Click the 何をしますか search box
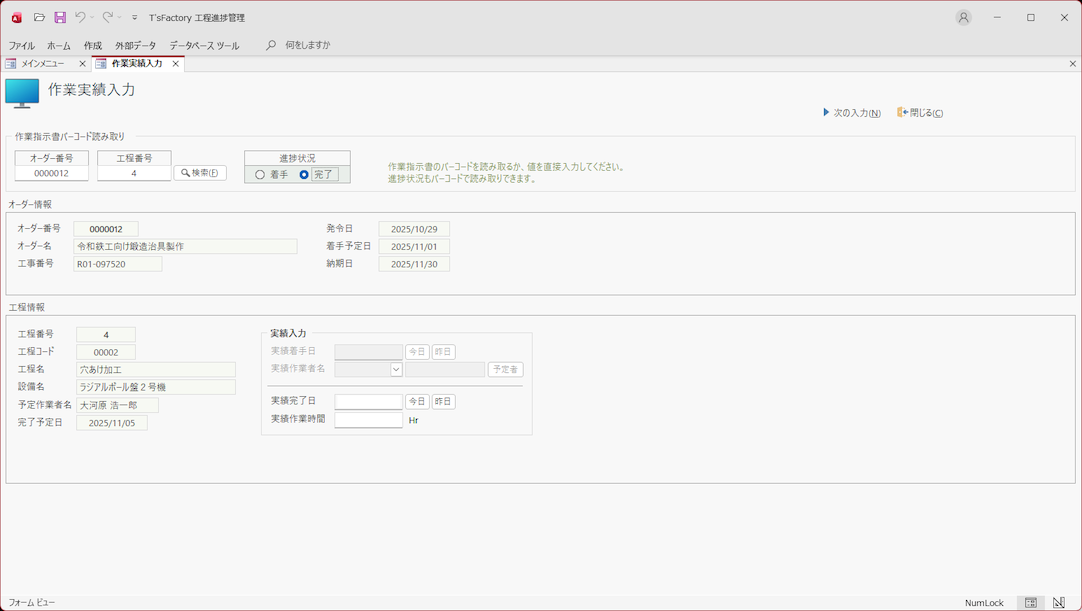The height and width of the screenshot is (611, 1082). (x=307, y=45)
